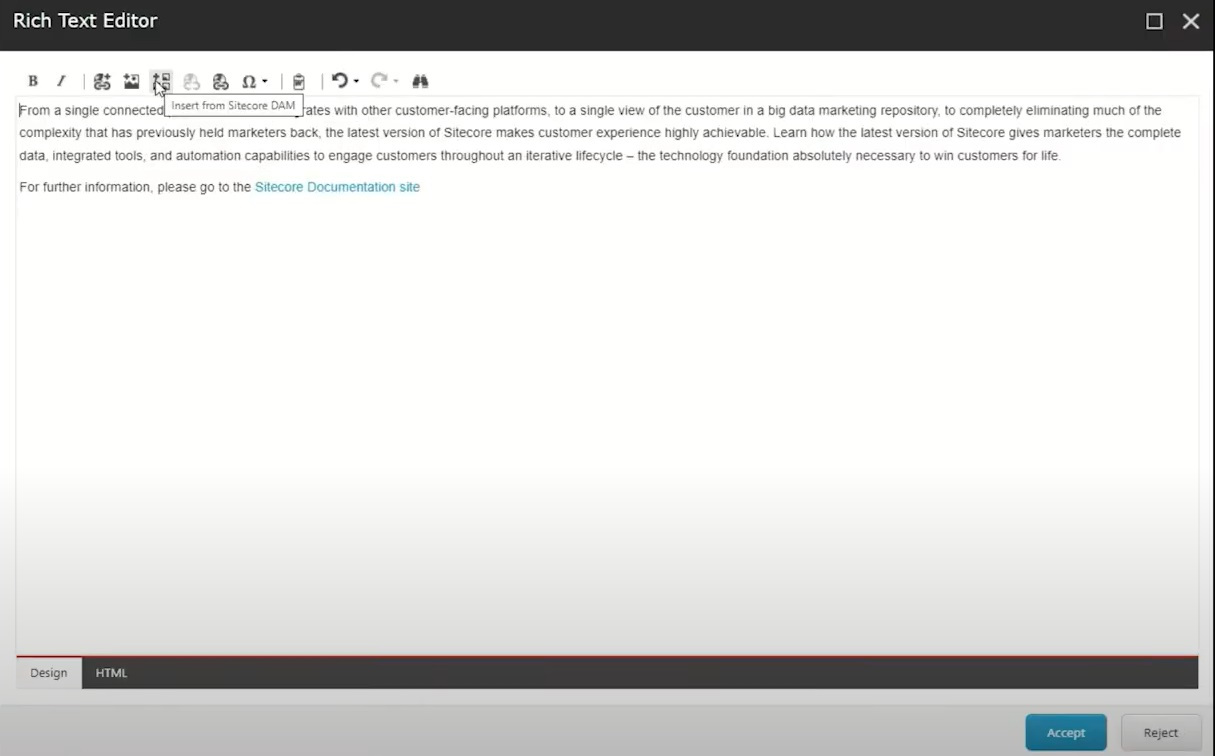This screenshot has width=1215, height=756.
Task: Open the redo history dropdown arrow
Action: (x=396, y=81)
